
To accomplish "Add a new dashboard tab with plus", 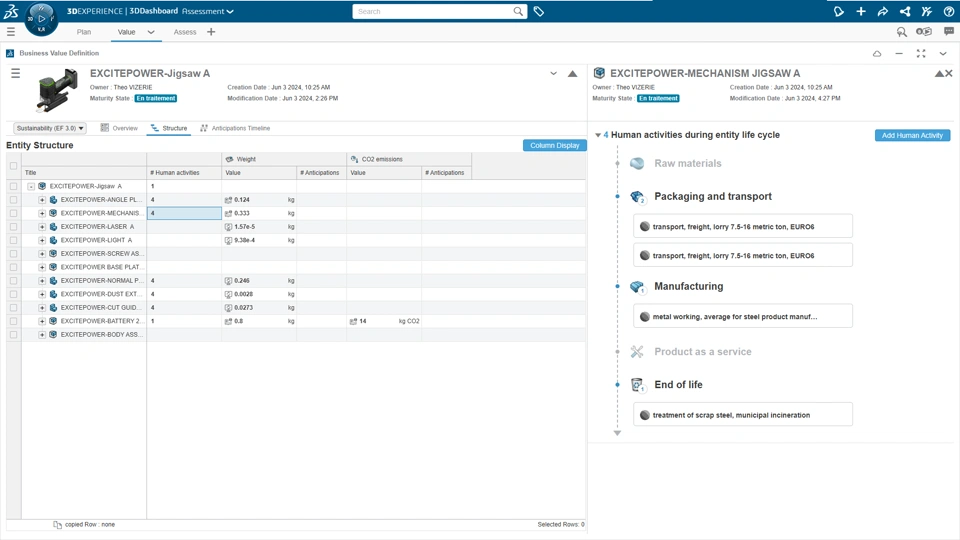I will [211, 32].
